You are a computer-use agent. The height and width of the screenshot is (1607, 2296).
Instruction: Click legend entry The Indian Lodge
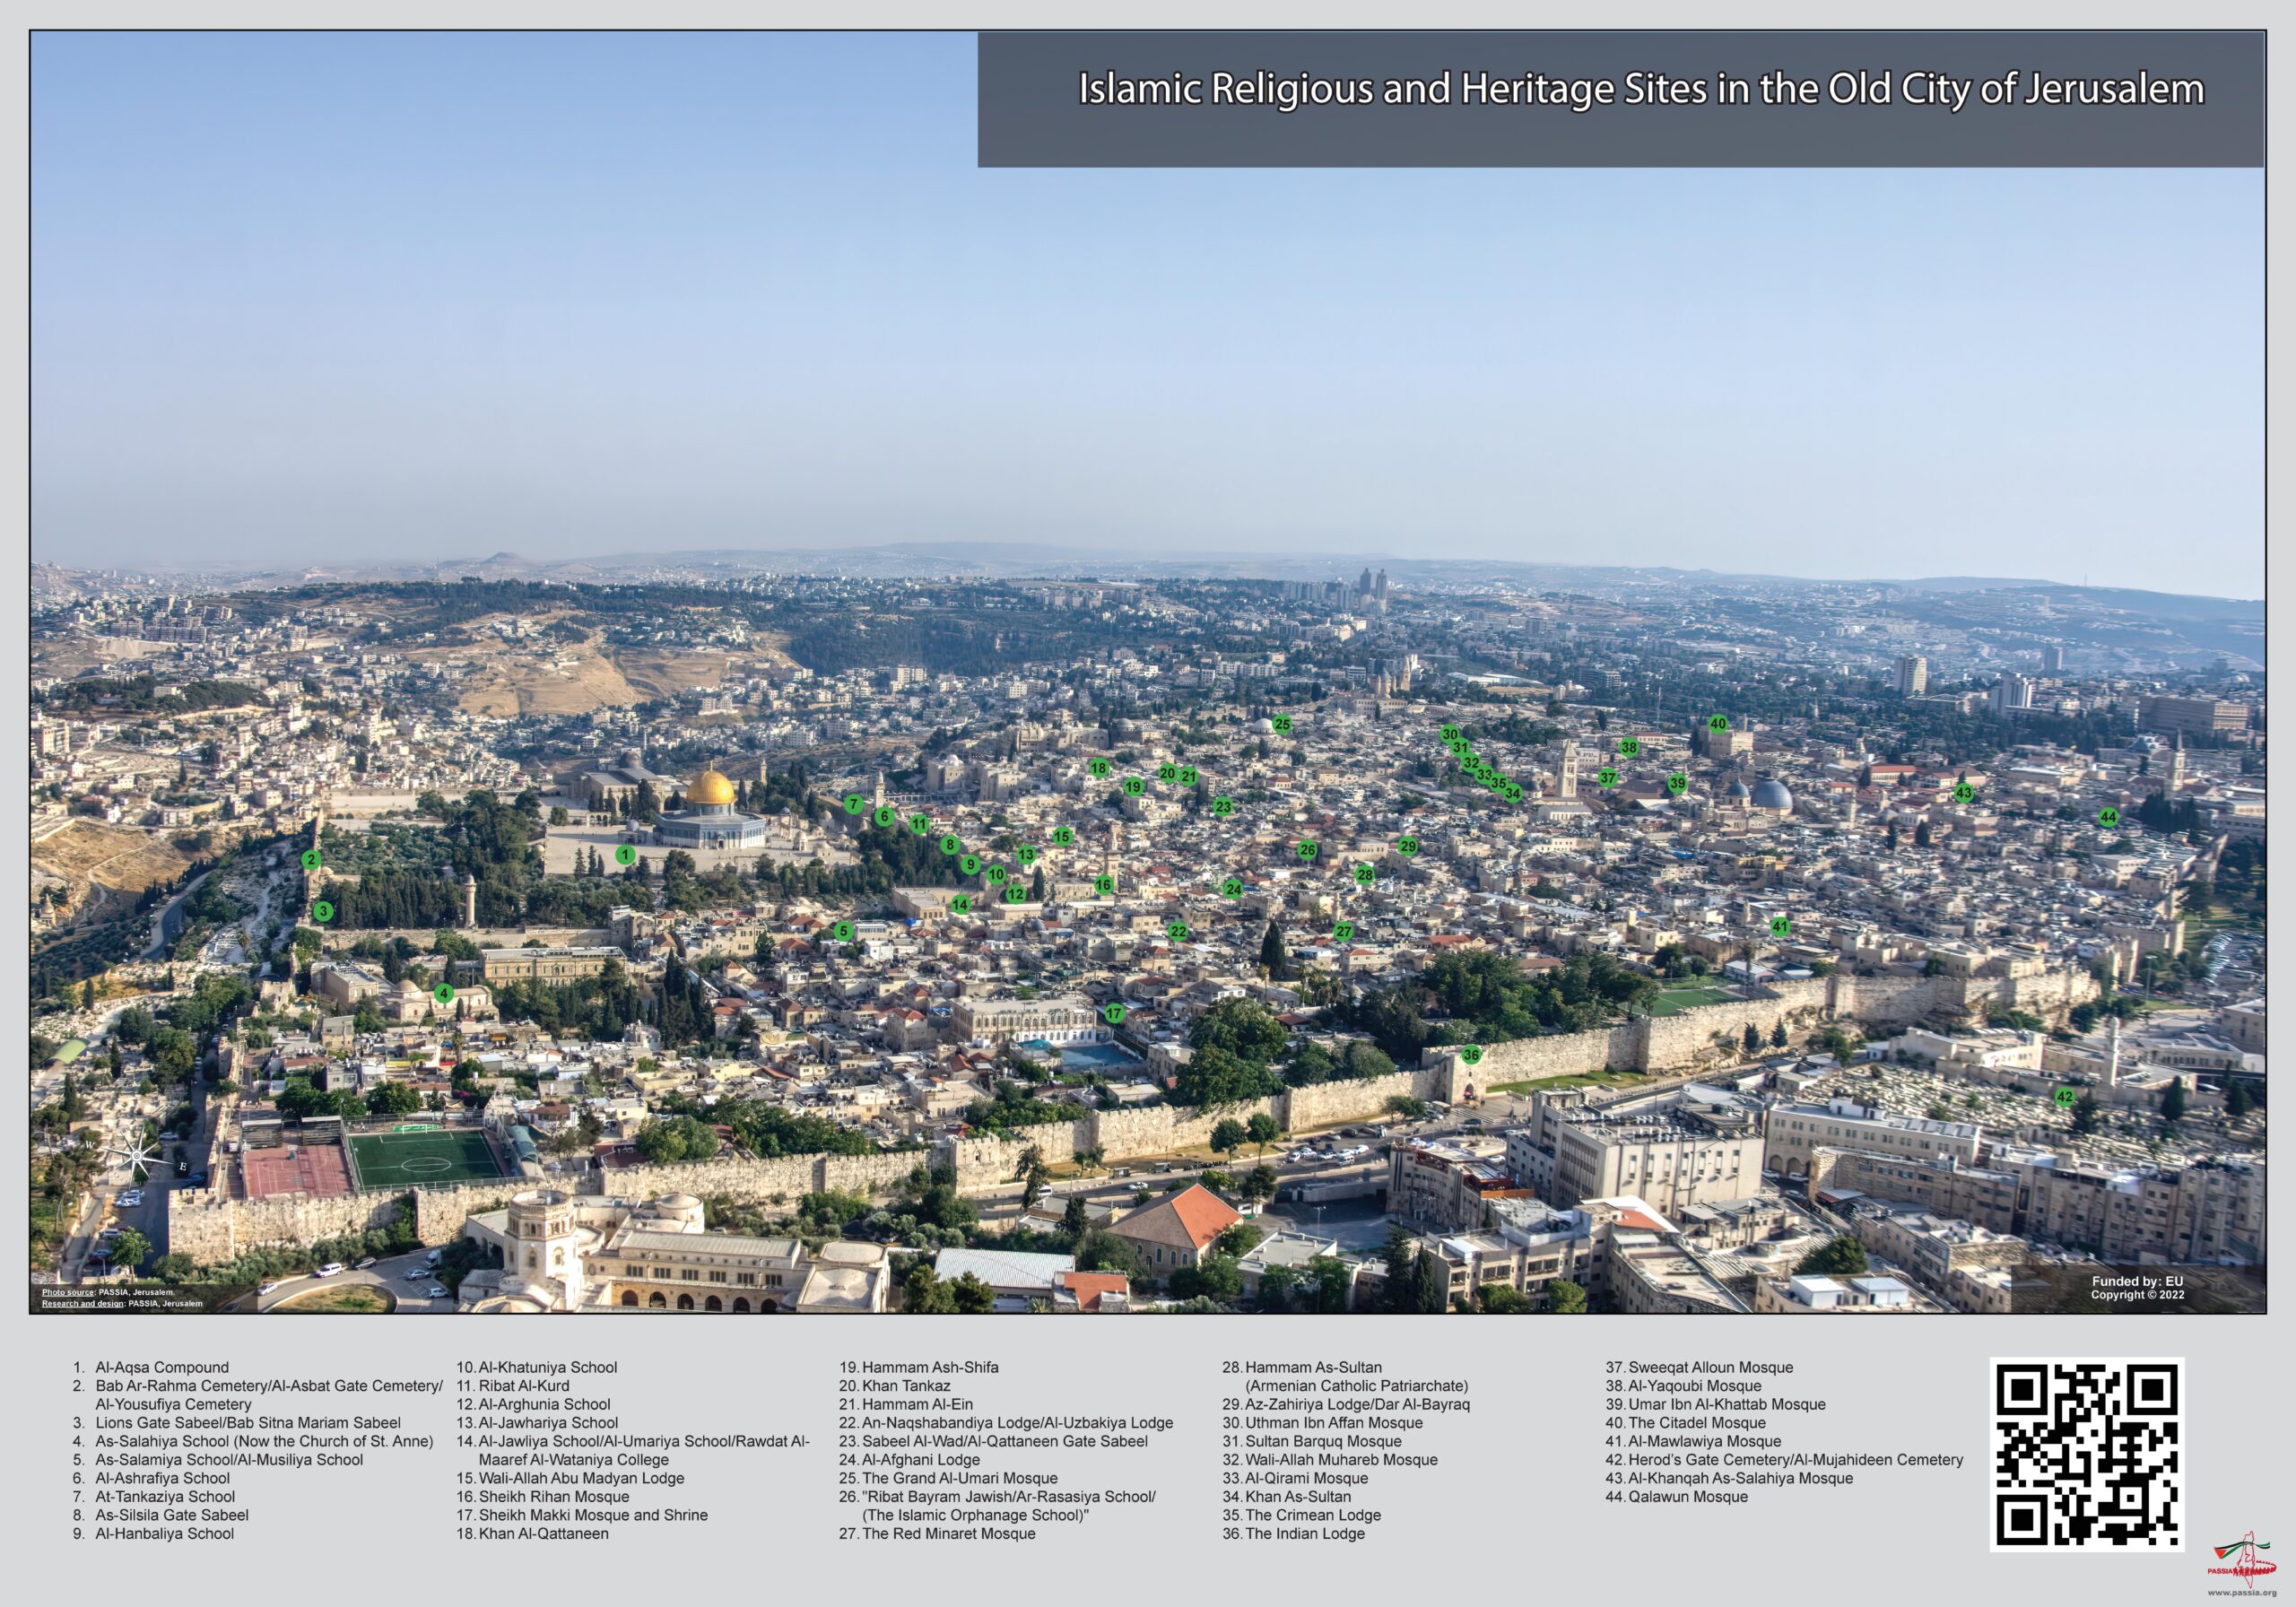[x=1304, y=1533]
